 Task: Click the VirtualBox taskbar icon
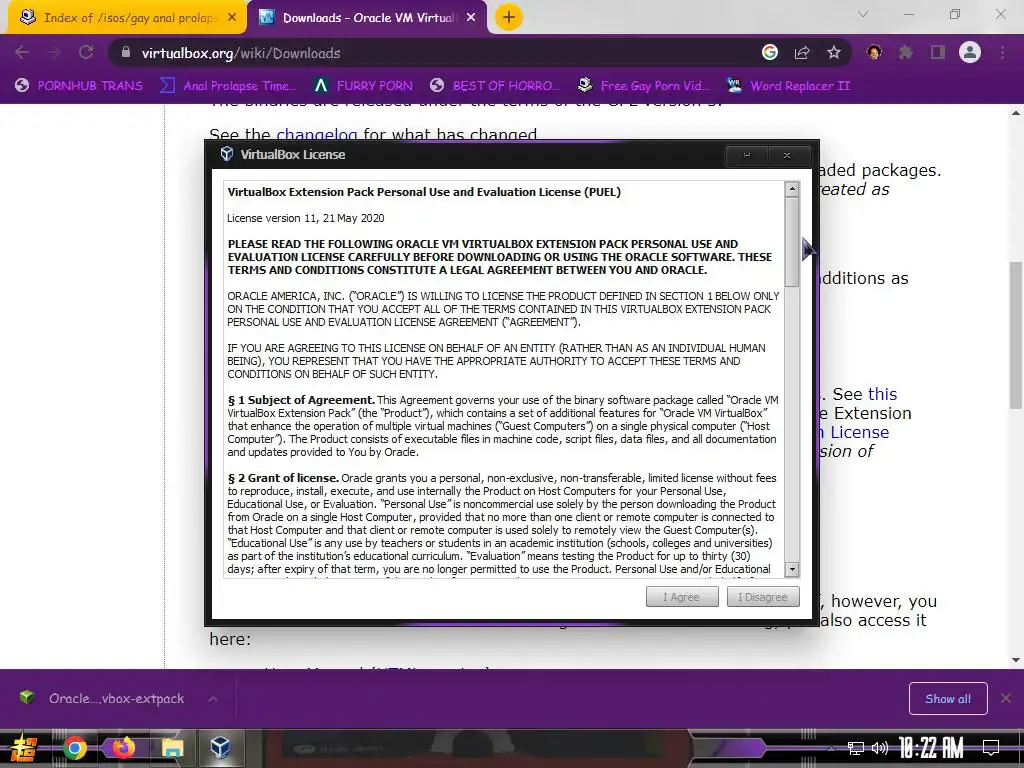220,746
